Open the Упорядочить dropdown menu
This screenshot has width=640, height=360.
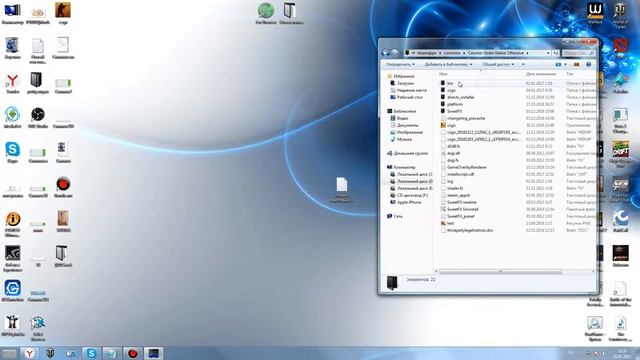click(x=400, y=64)
